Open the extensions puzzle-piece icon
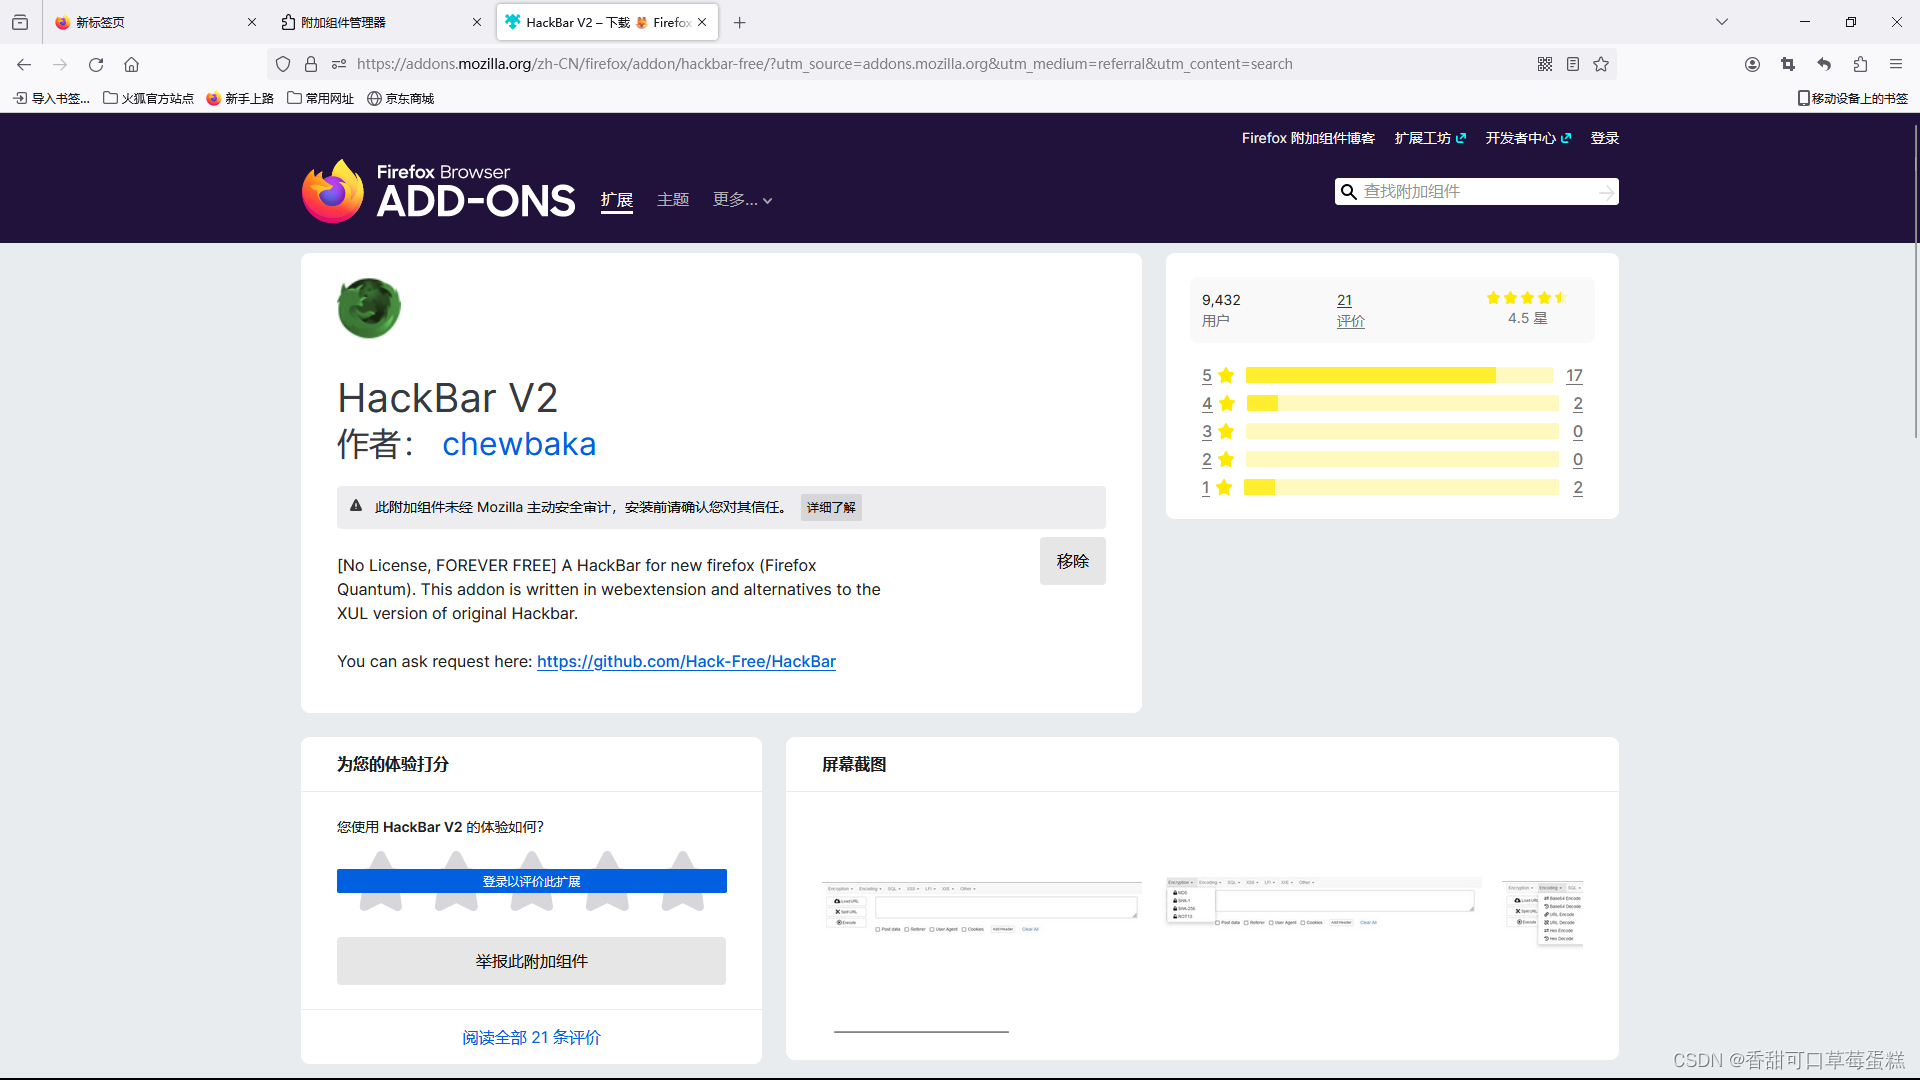This screenshot has width=1920, height=1080. pyautogui.click(x=1860, y=64)
